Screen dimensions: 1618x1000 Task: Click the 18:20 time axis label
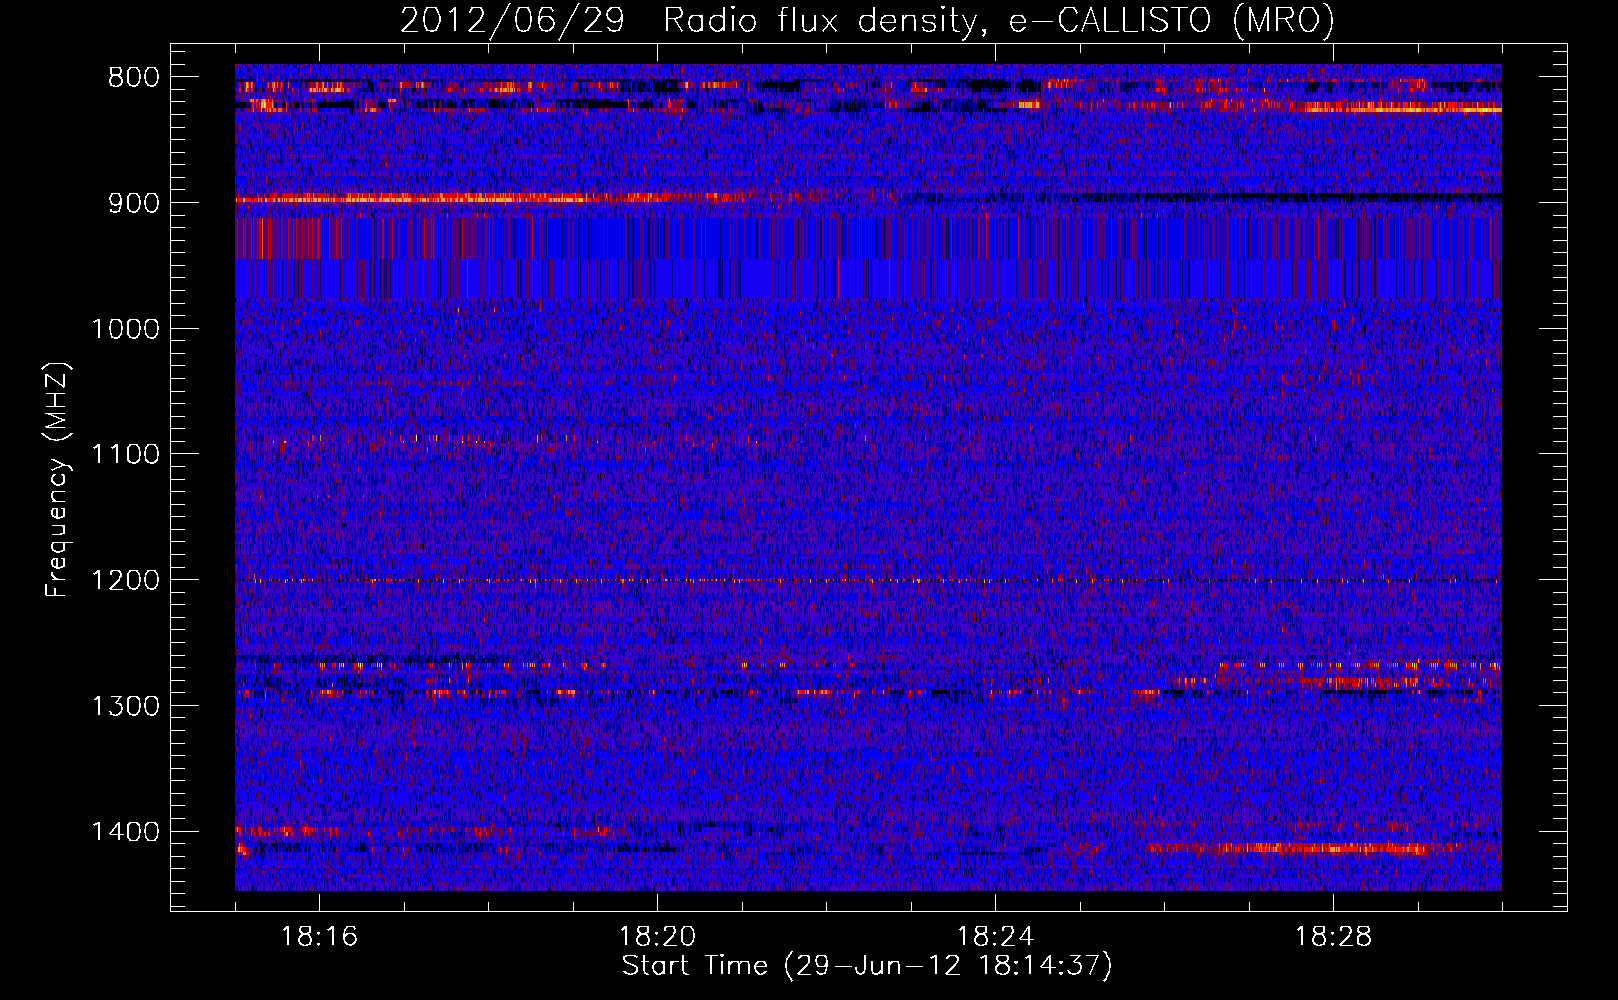[657, 937]
